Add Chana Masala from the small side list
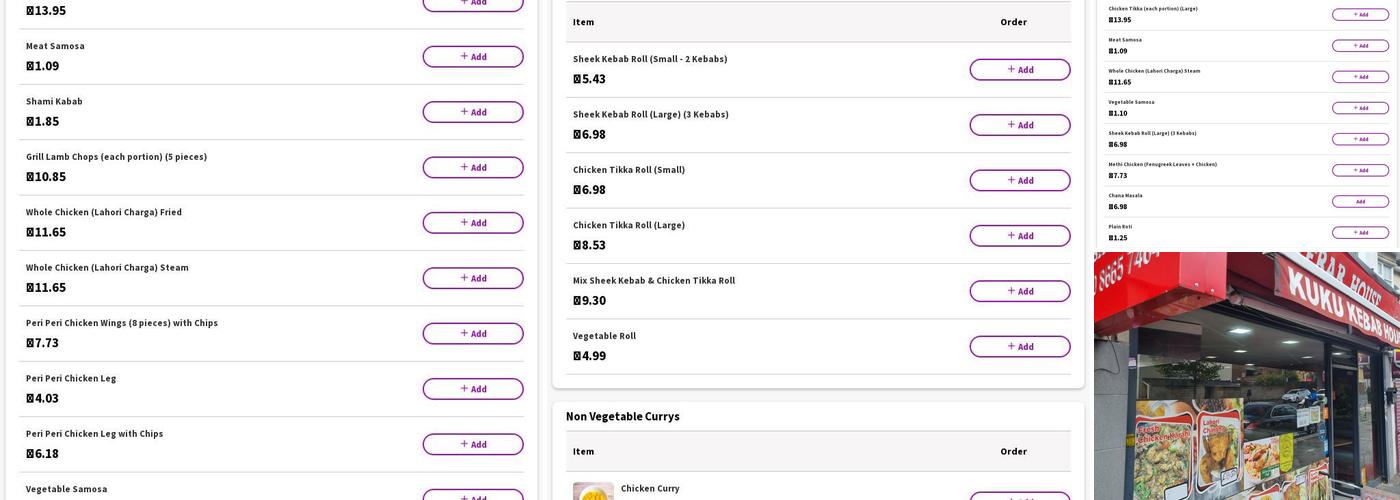The height and width of the screenshot is (500, 1400). click(1359, 202)
